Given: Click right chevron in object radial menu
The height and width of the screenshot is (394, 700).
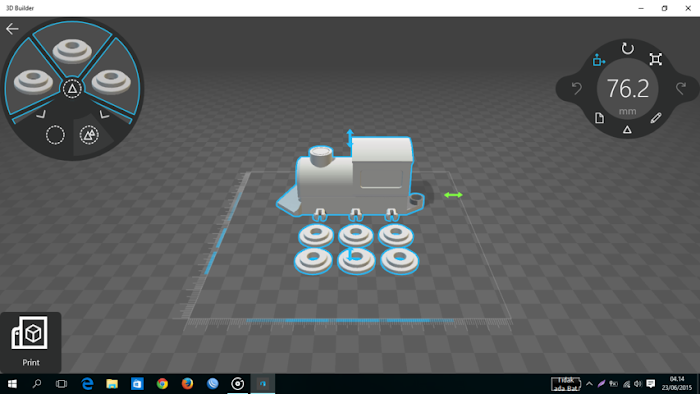Looking at the screenshot, I should (104, 115).
